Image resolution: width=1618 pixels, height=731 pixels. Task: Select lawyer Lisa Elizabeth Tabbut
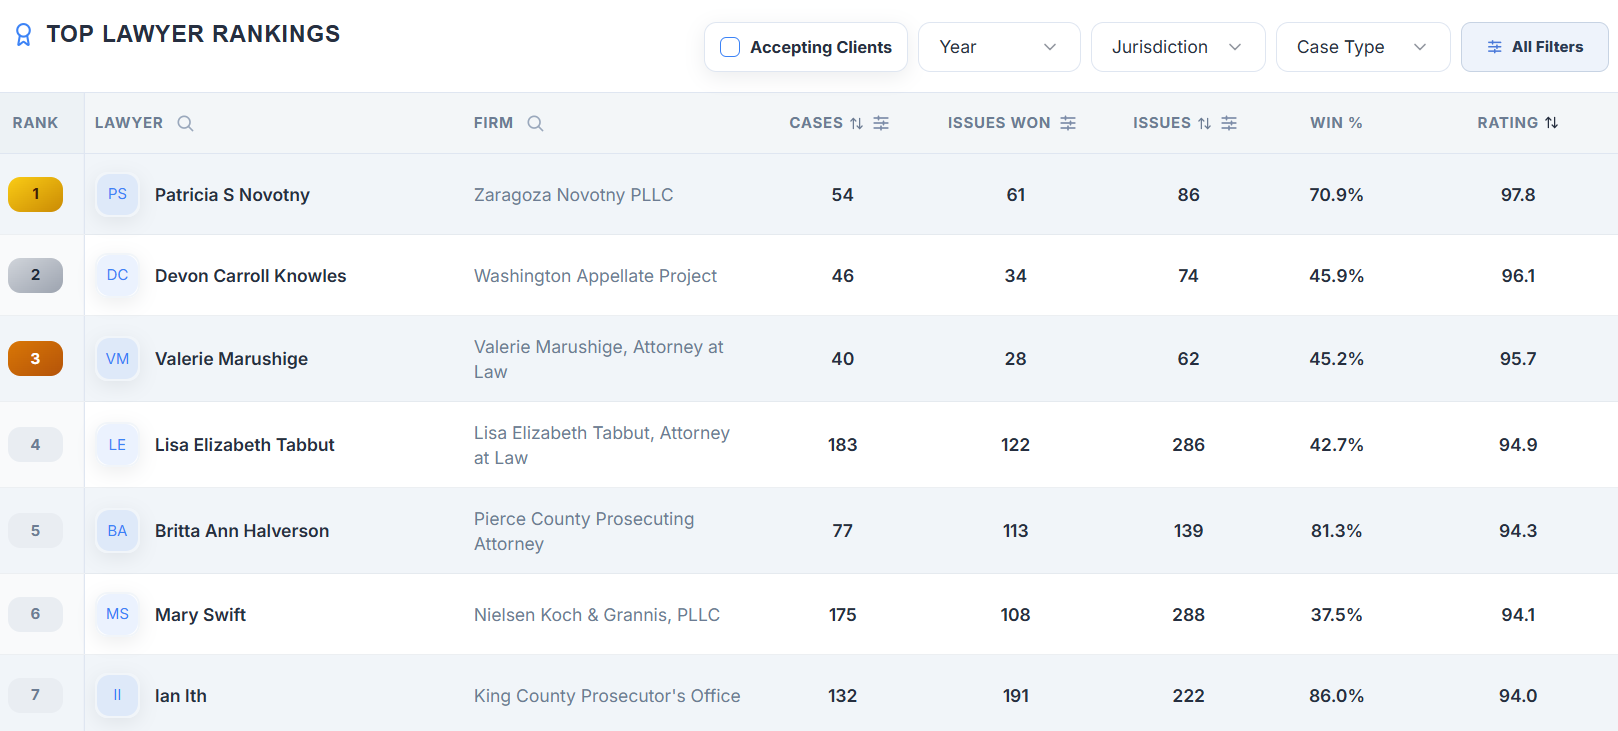click(244, 445)
